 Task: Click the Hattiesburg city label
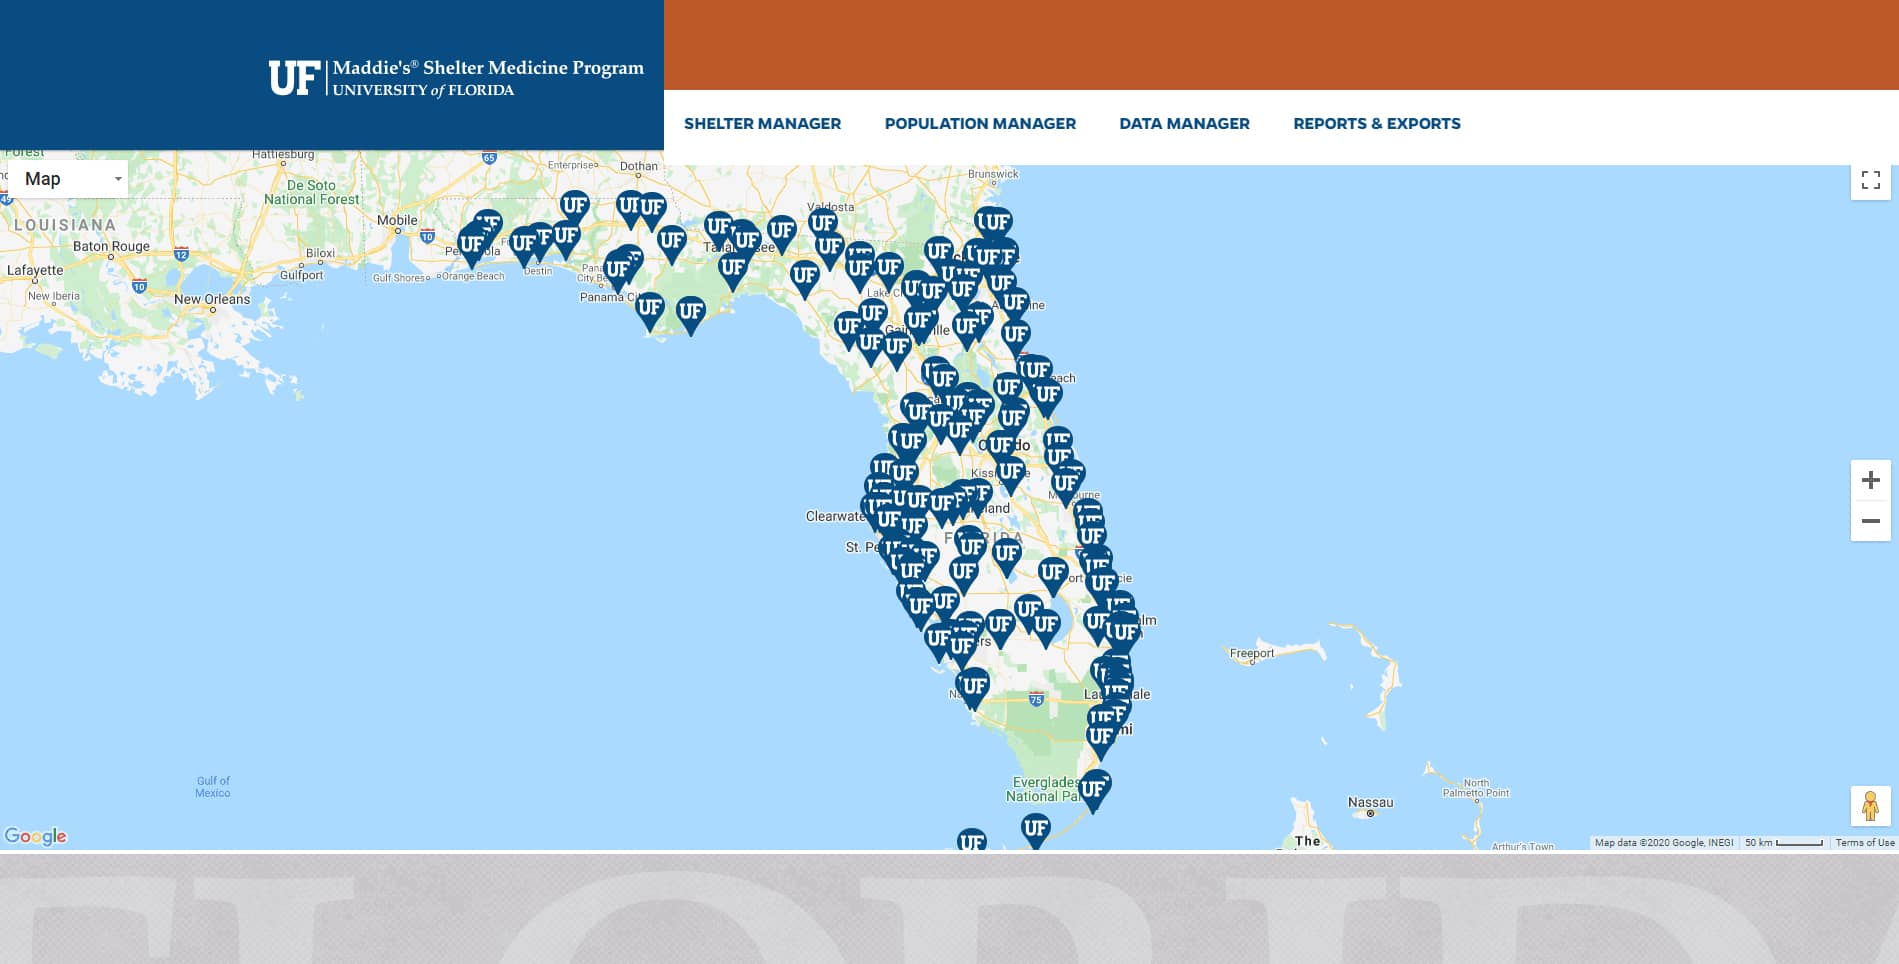(283, 154)
